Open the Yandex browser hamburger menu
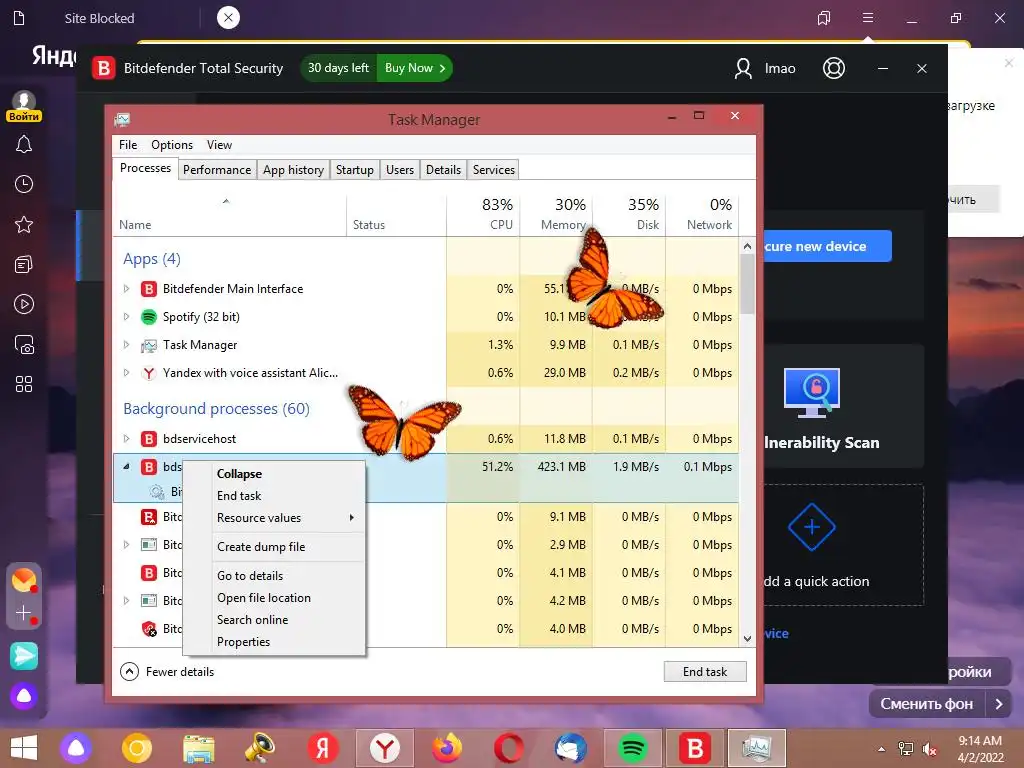 [x=868, y=18]
